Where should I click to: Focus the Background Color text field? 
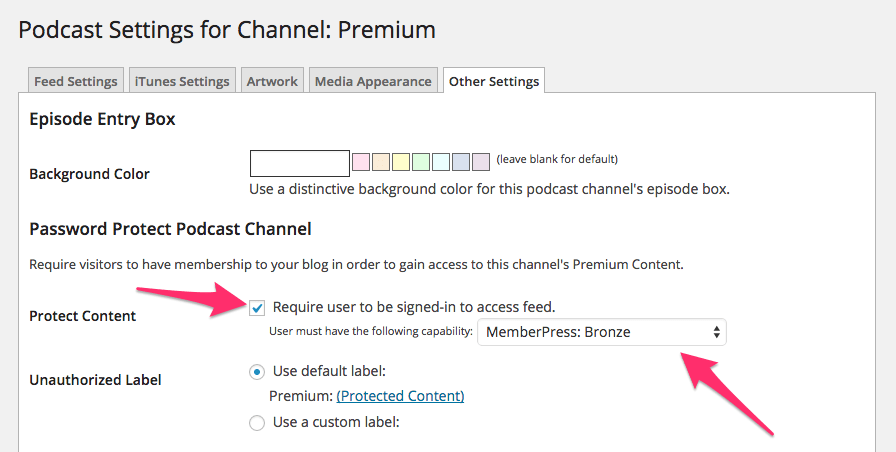[x=300, y=163]
